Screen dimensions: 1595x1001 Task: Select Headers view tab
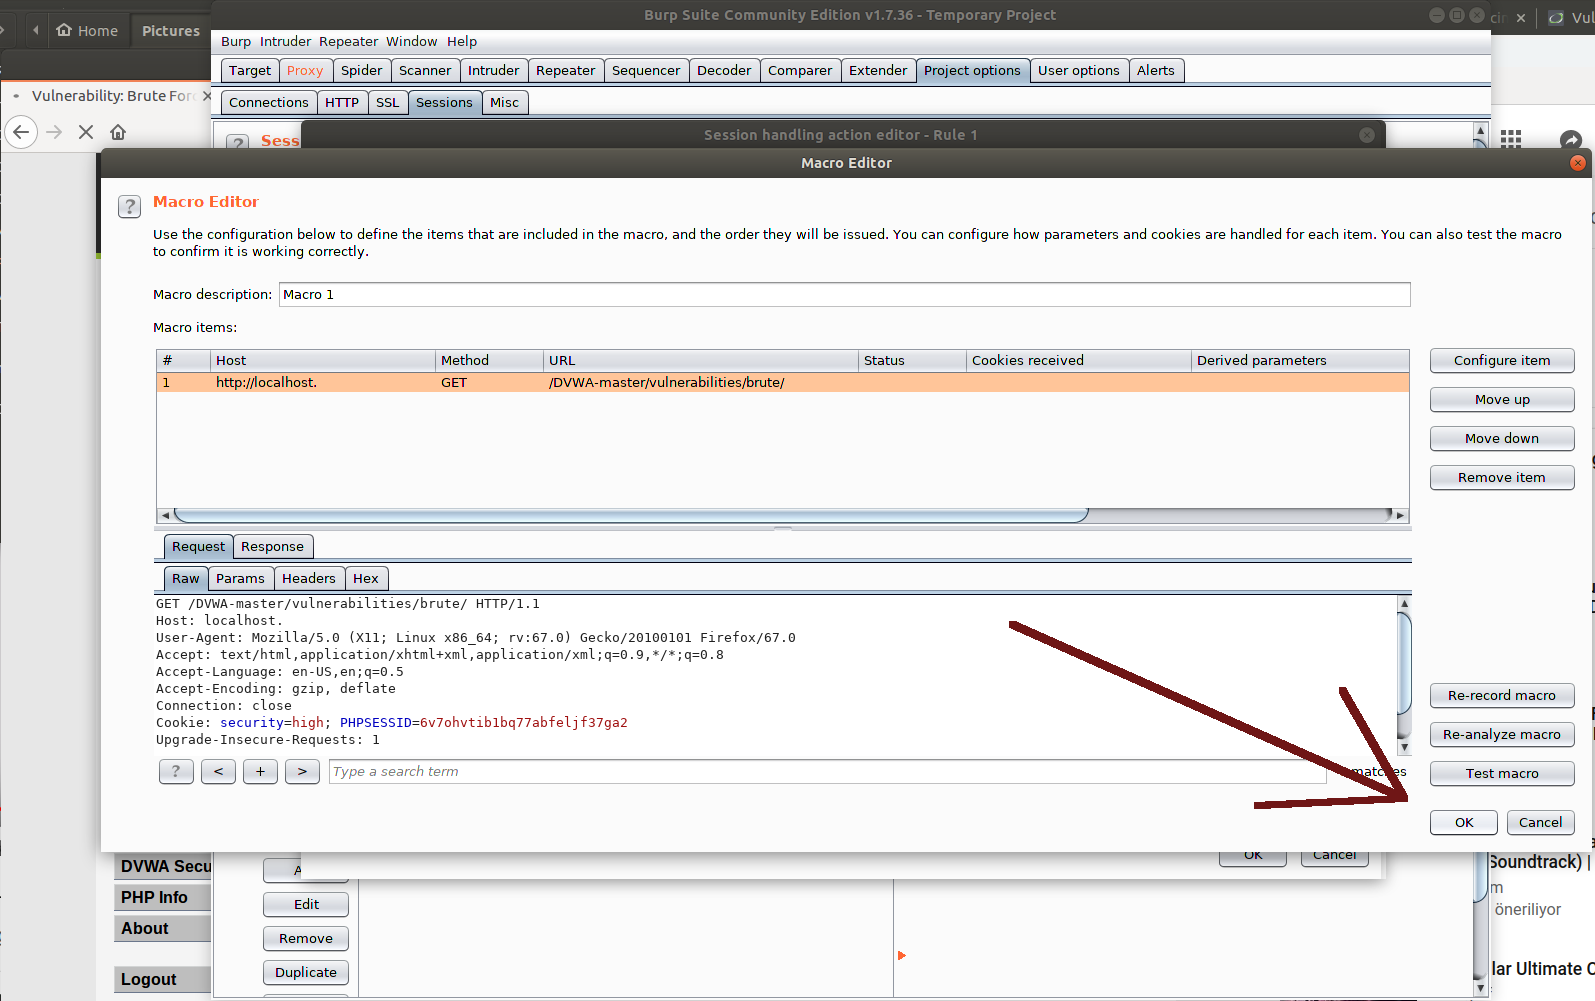tap(309, 578)
